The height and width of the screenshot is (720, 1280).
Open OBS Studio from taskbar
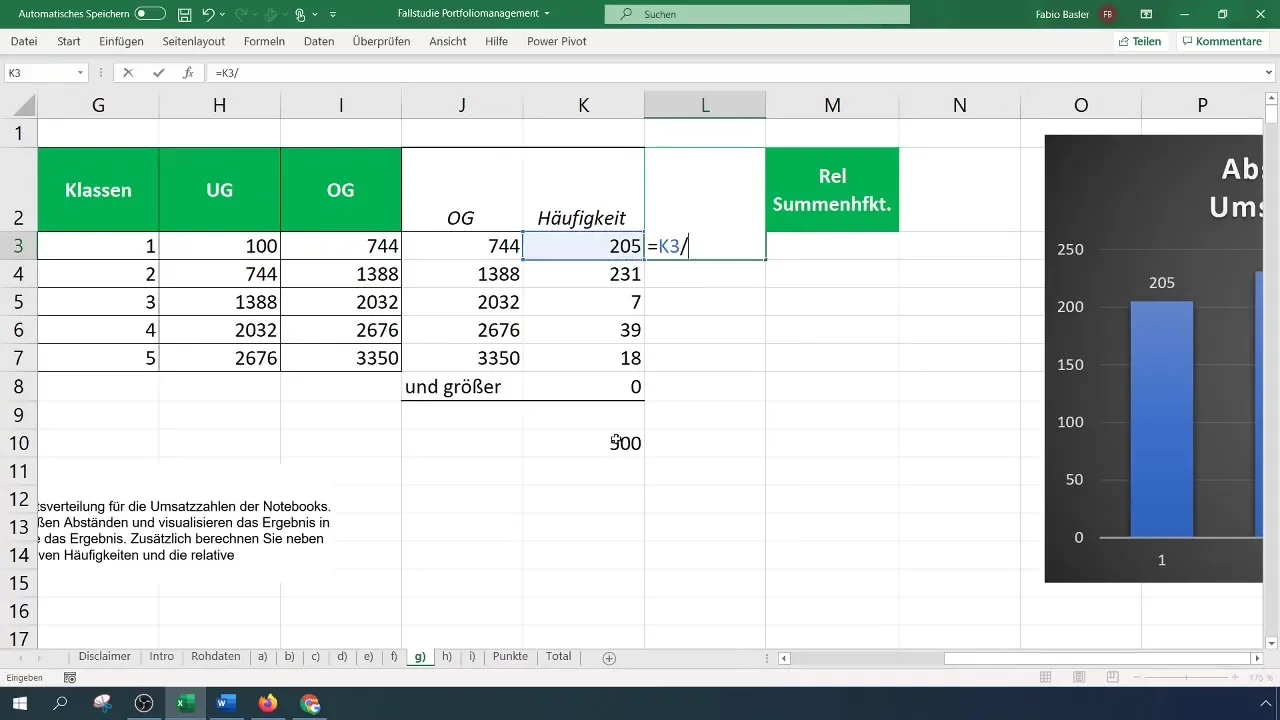[x=144, y=703]
